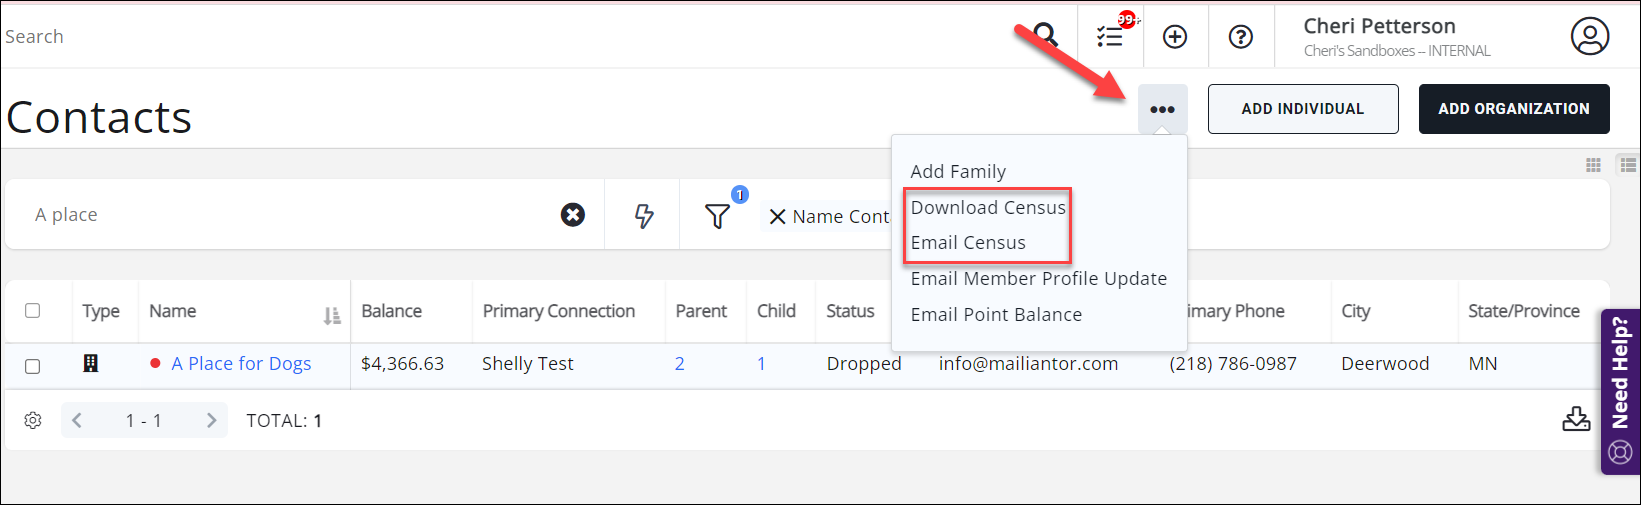Check the A Place for Dogs row checkbox
The height and width of the screenshot is (505, 1641).
pos(33,365)
